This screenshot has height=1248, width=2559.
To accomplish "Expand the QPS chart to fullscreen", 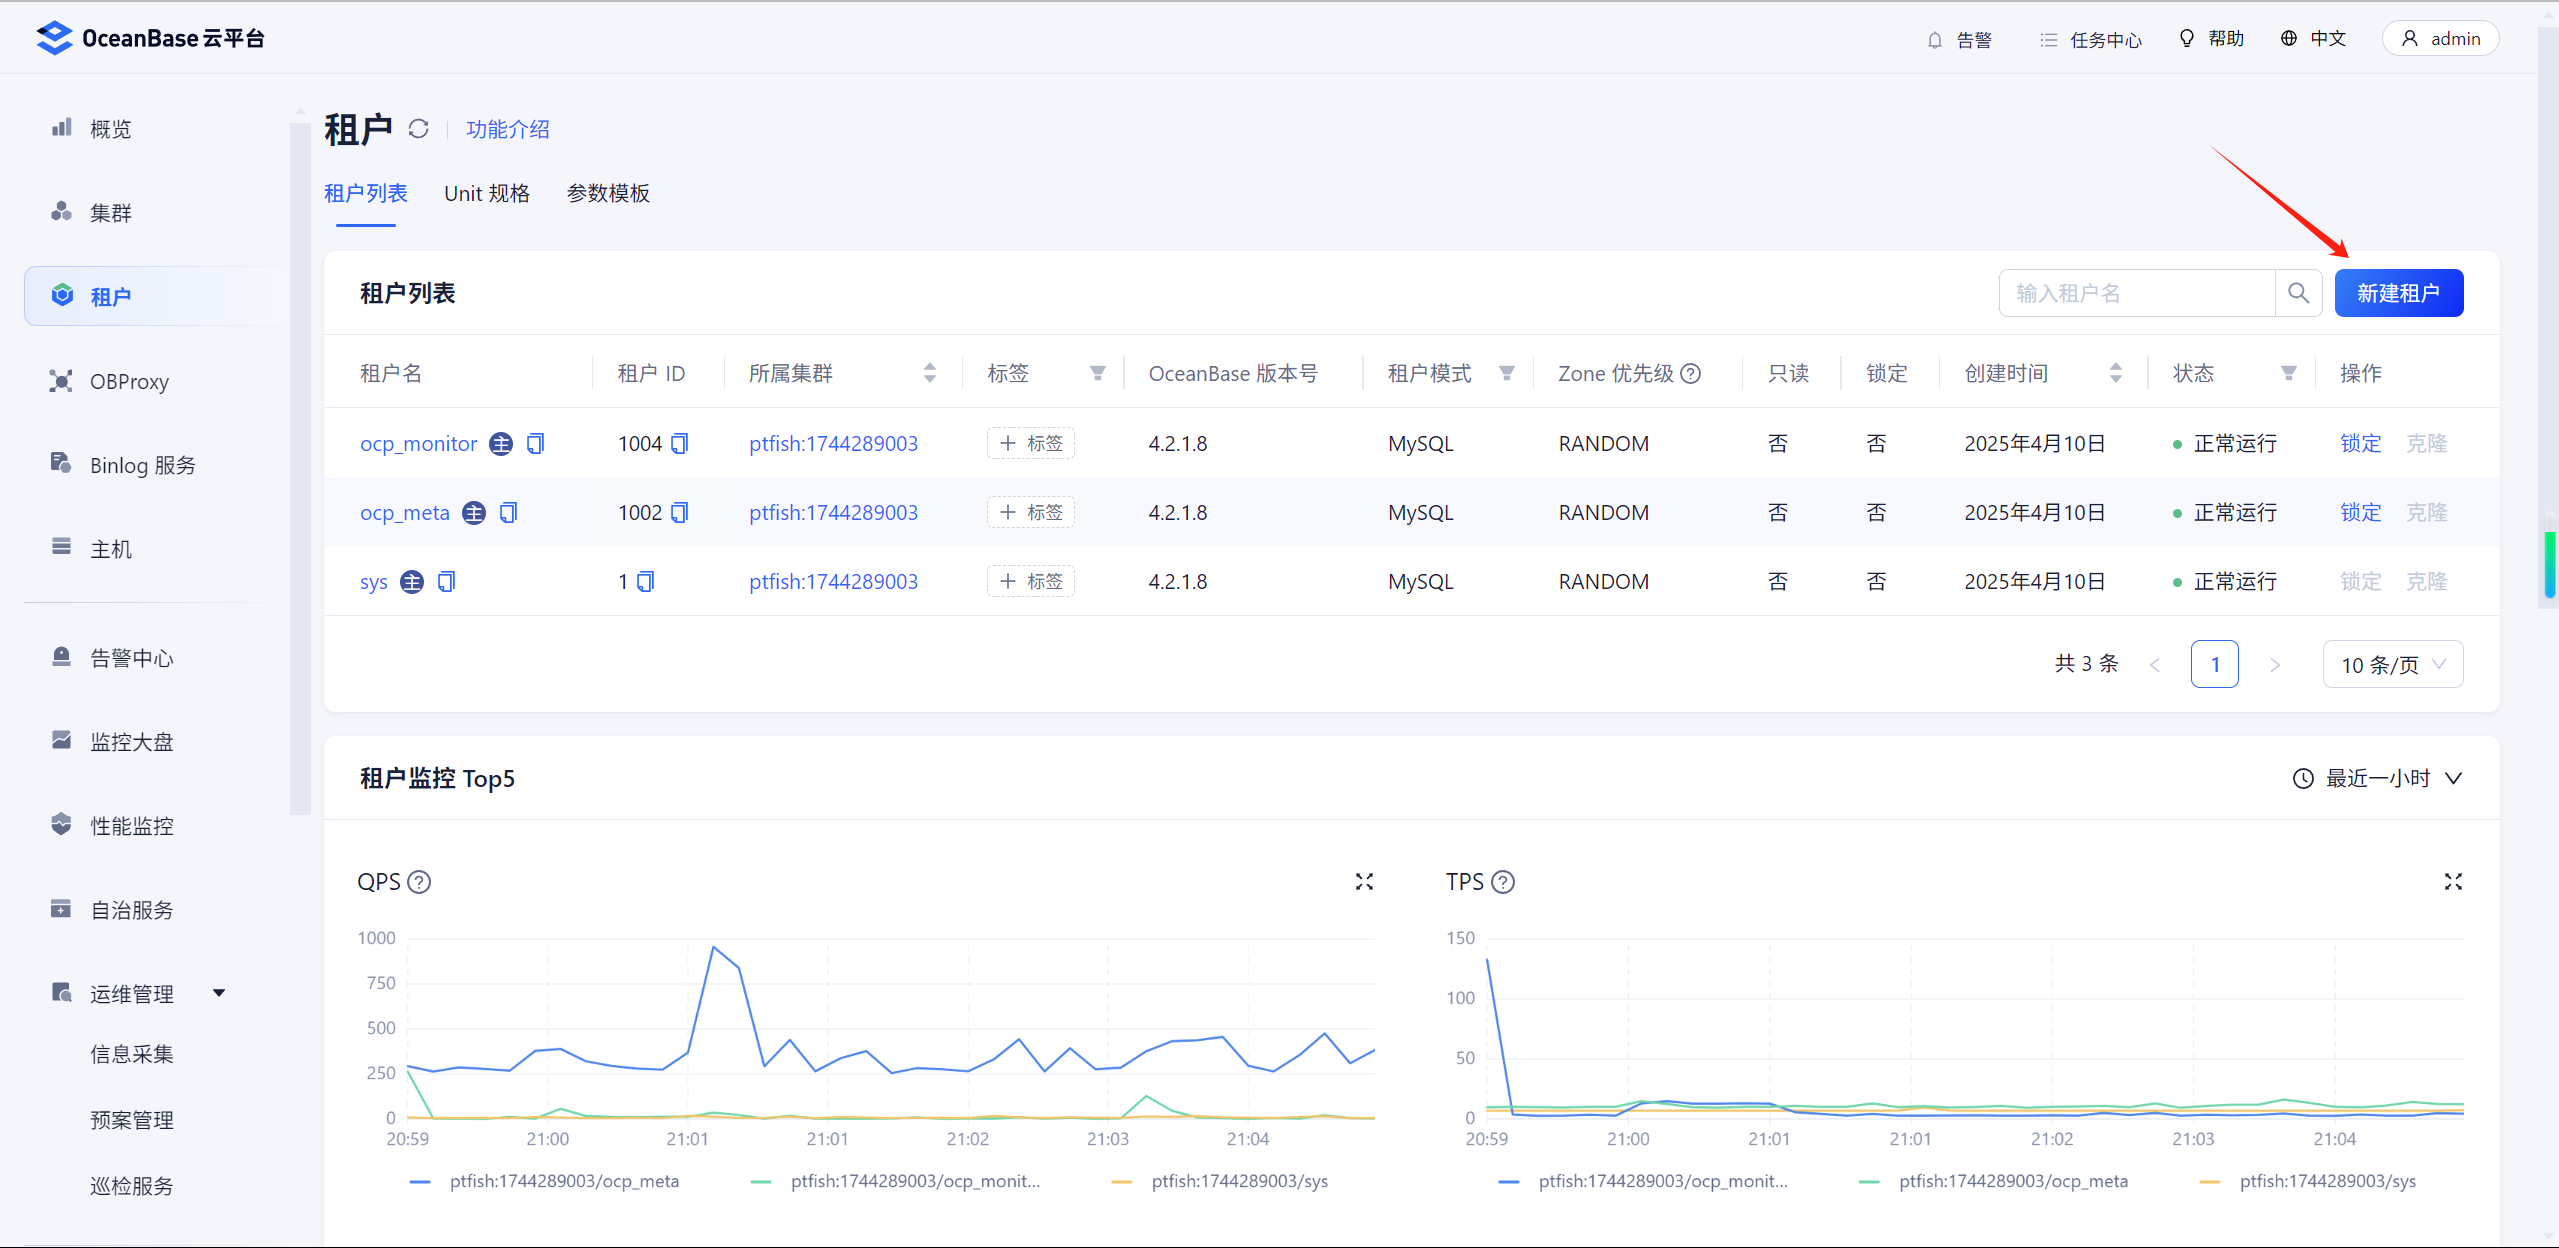I will pyautogui.click(x=1364, y=881).
